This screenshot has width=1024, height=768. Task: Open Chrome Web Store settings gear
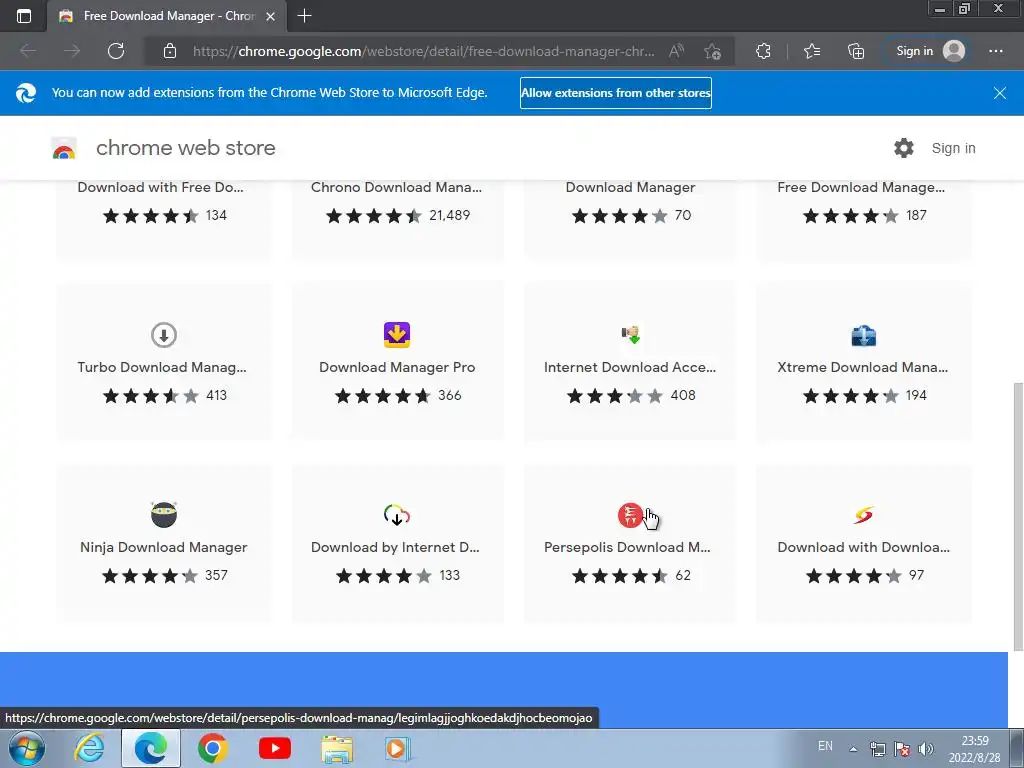(904, 148)
